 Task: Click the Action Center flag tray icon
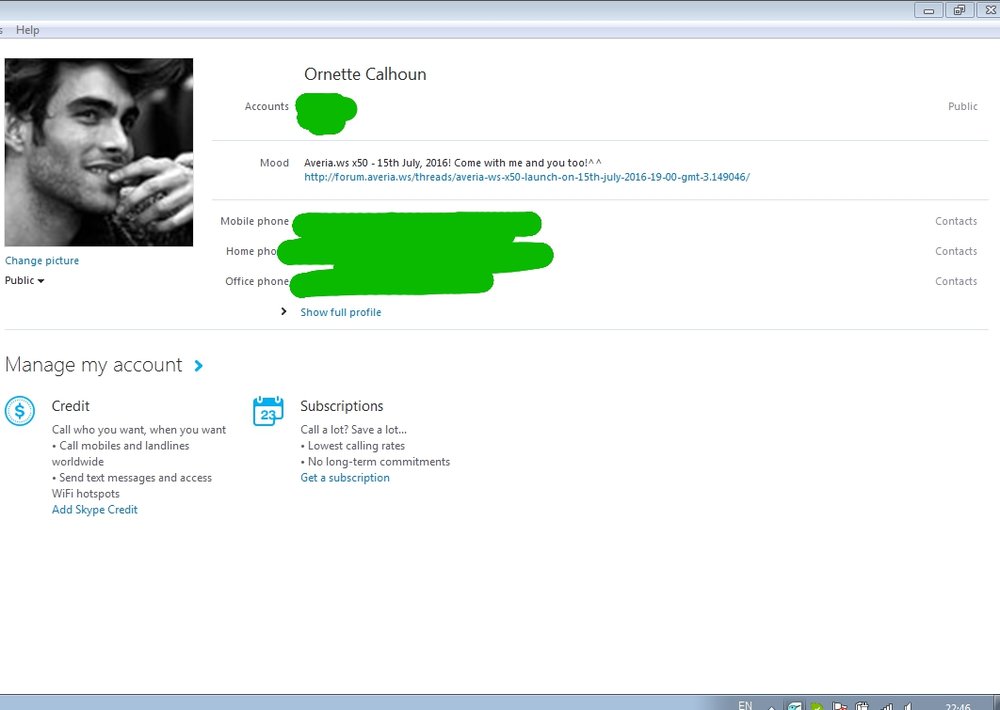[840, 706]
